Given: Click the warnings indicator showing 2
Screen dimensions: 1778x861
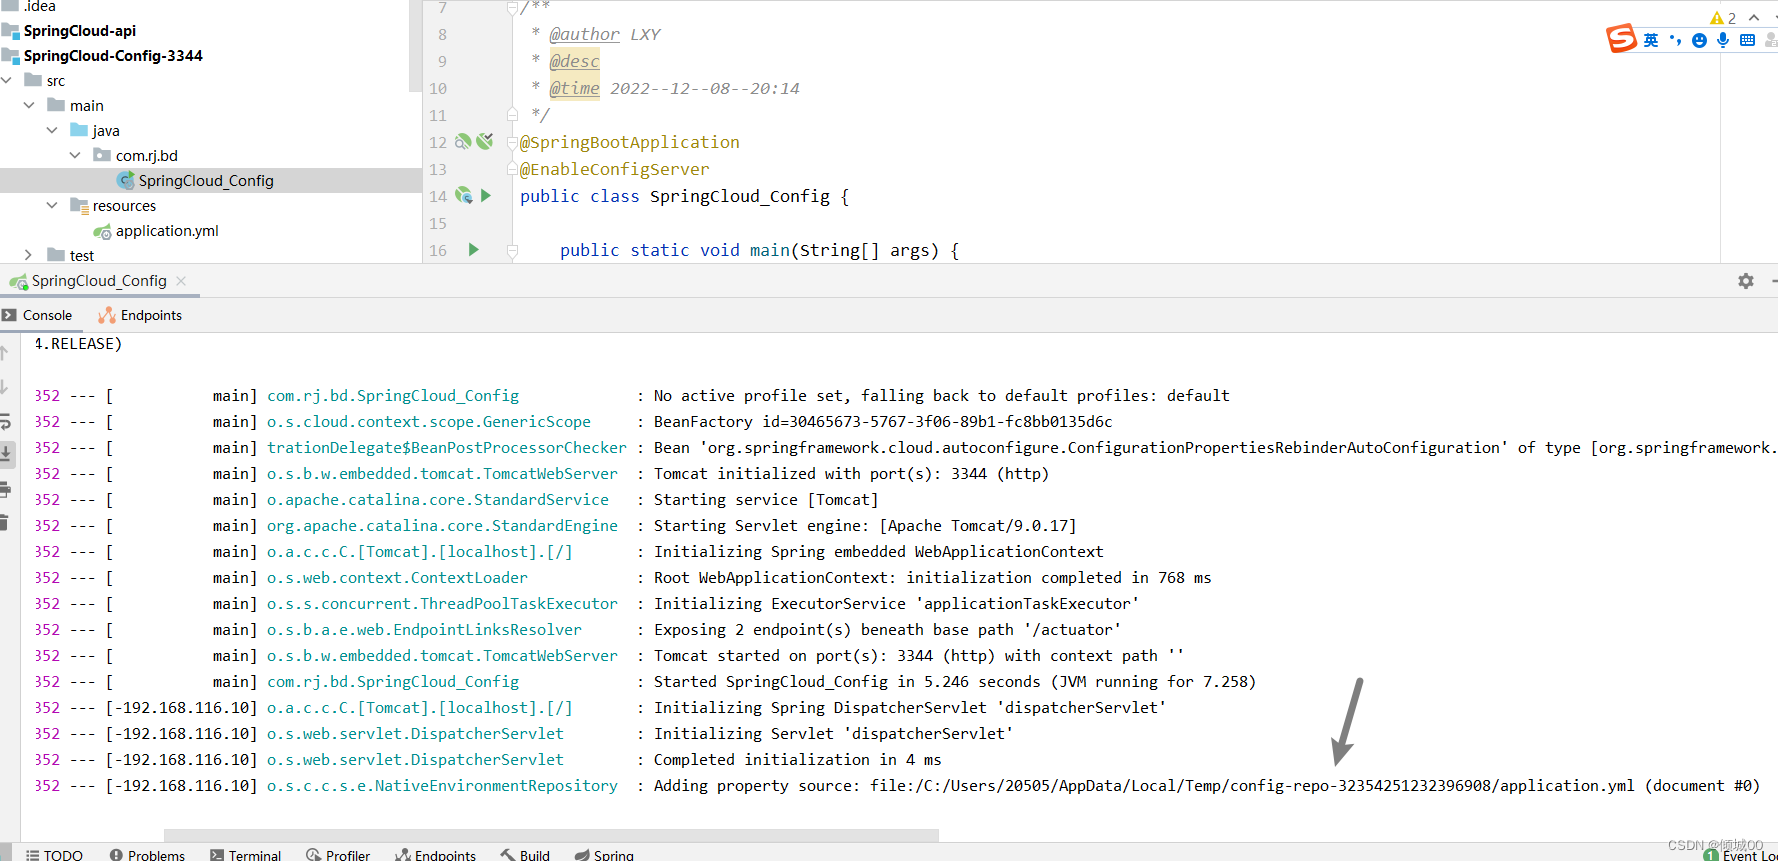Looking at the screenshot, I should tap(1723, 18).
